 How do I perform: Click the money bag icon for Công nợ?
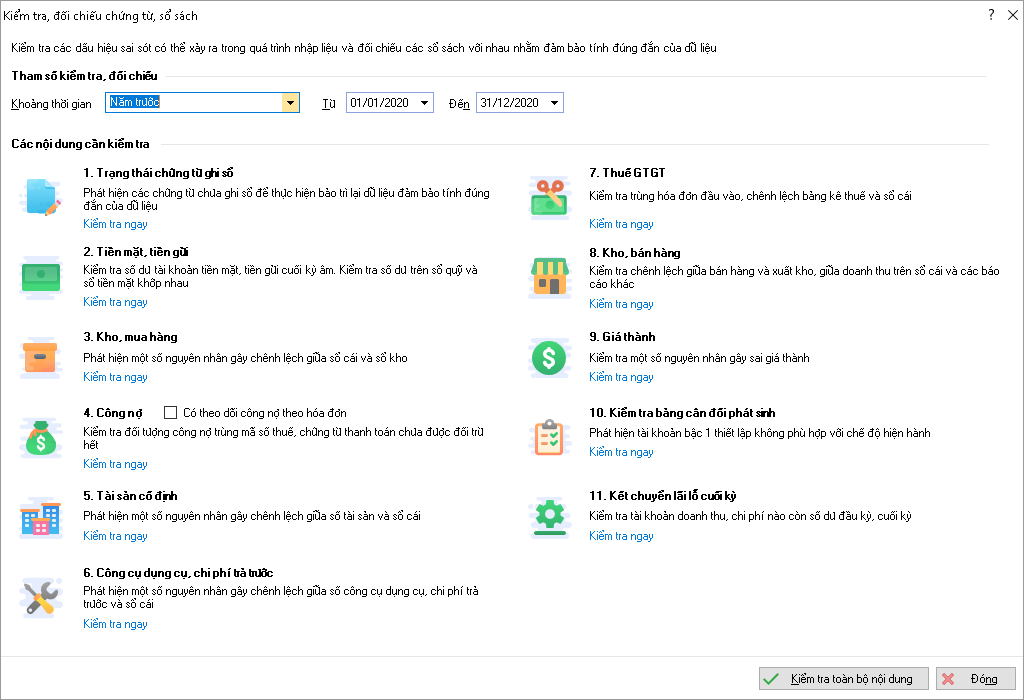(x=41, y=438)
